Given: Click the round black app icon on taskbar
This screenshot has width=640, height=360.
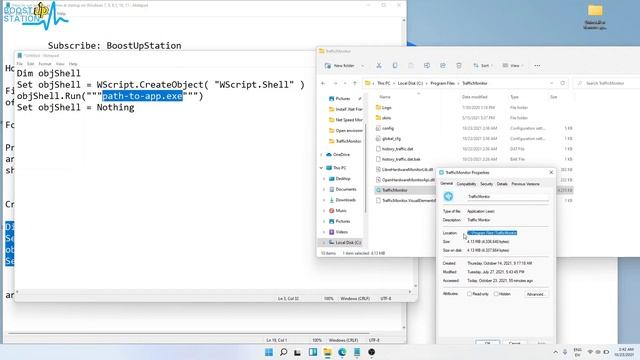Looking at the screenshot, I should [x=371, y=352].
